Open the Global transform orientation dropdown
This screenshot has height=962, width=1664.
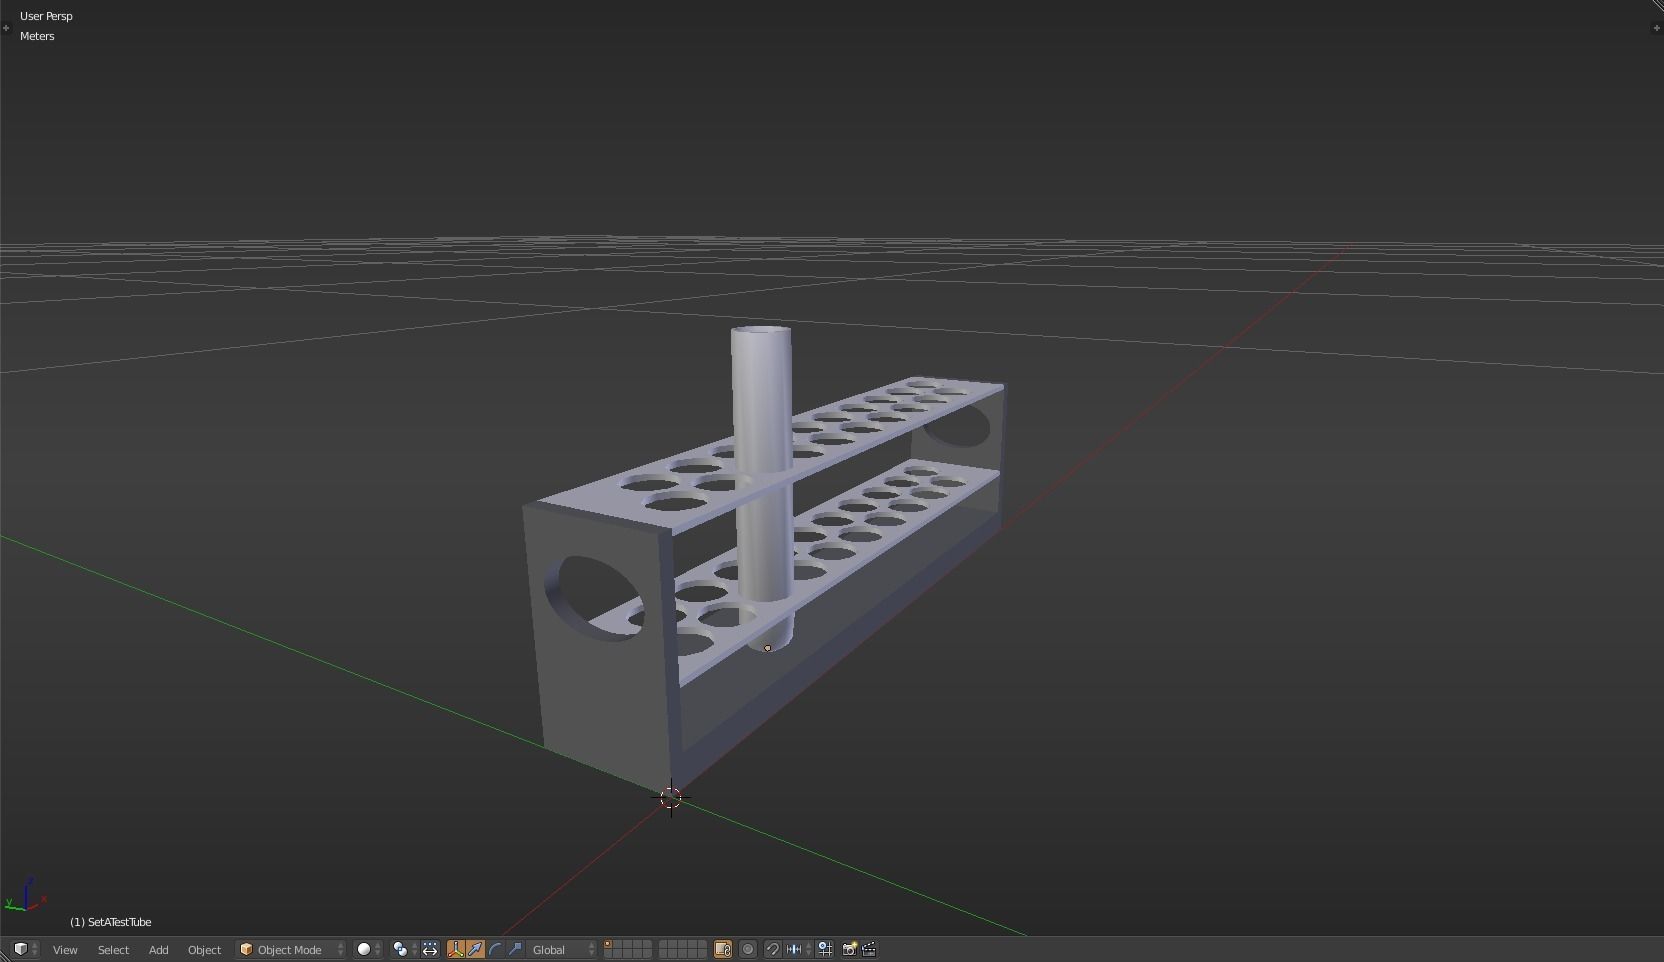click(x=562, y=949)
